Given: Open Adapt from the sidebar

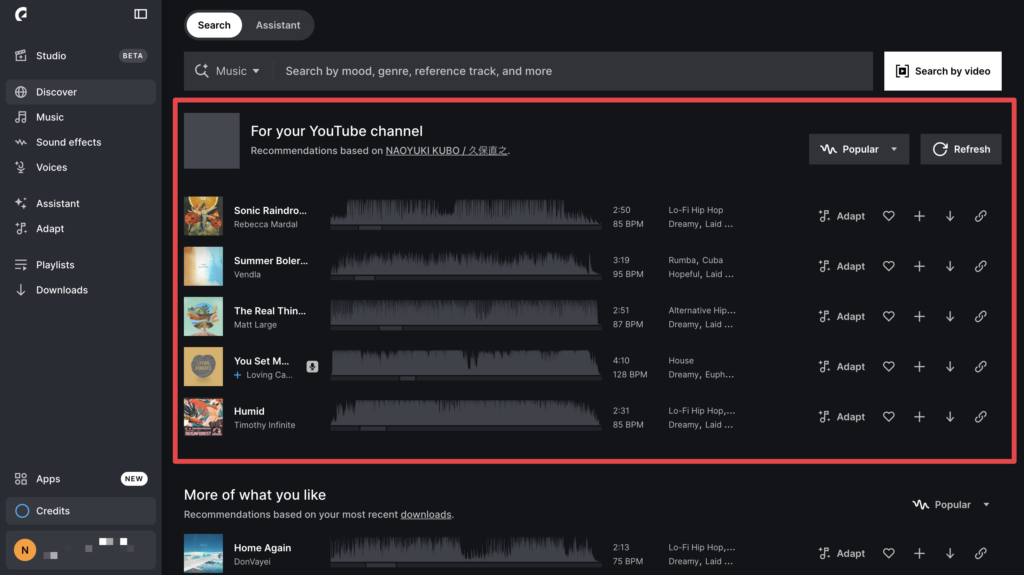Looking at the screenshot, I should click(81, 229).
